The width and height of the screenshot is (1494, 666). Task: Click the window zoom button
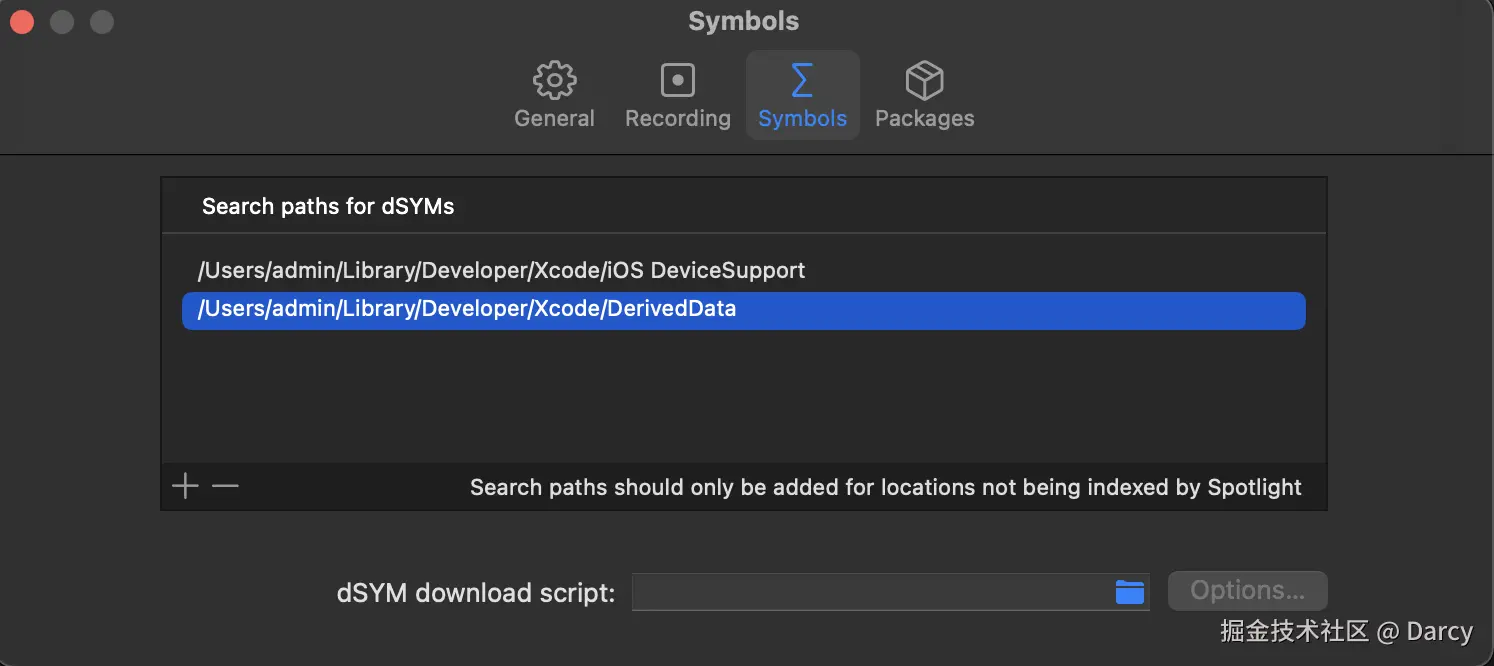point(101,22)
